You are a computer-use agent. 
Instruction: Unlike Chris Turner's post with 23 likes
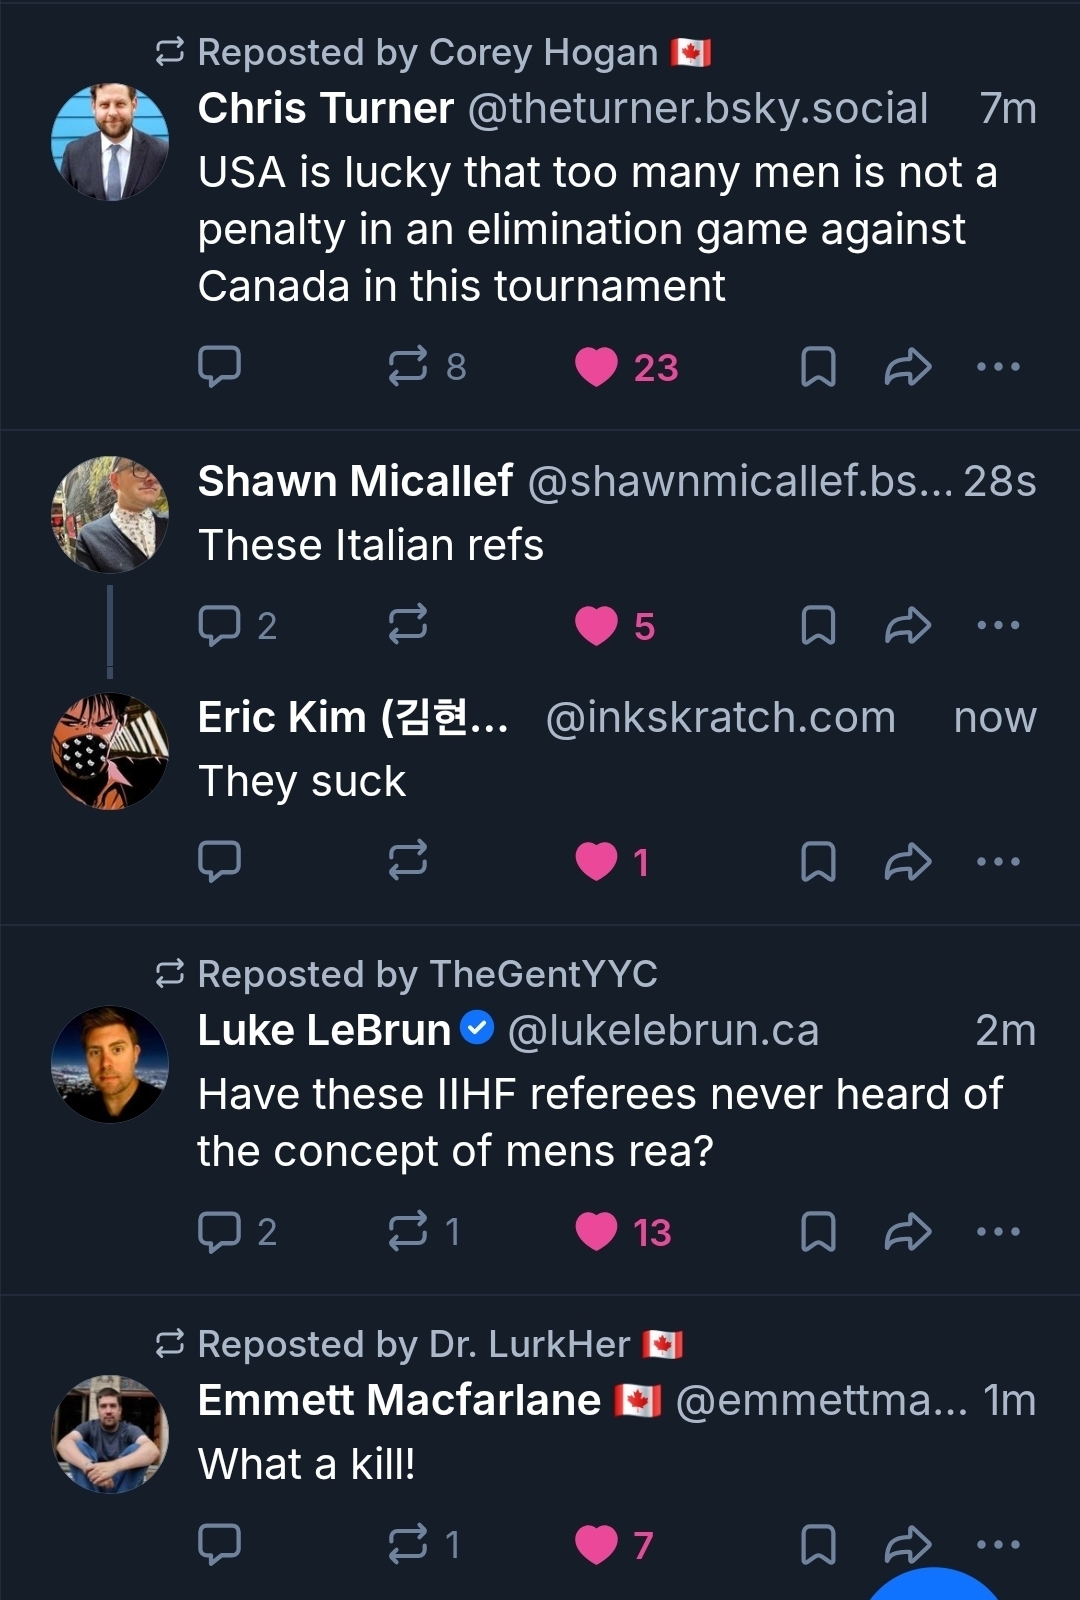pyautogui.click(x=597, y=367)
